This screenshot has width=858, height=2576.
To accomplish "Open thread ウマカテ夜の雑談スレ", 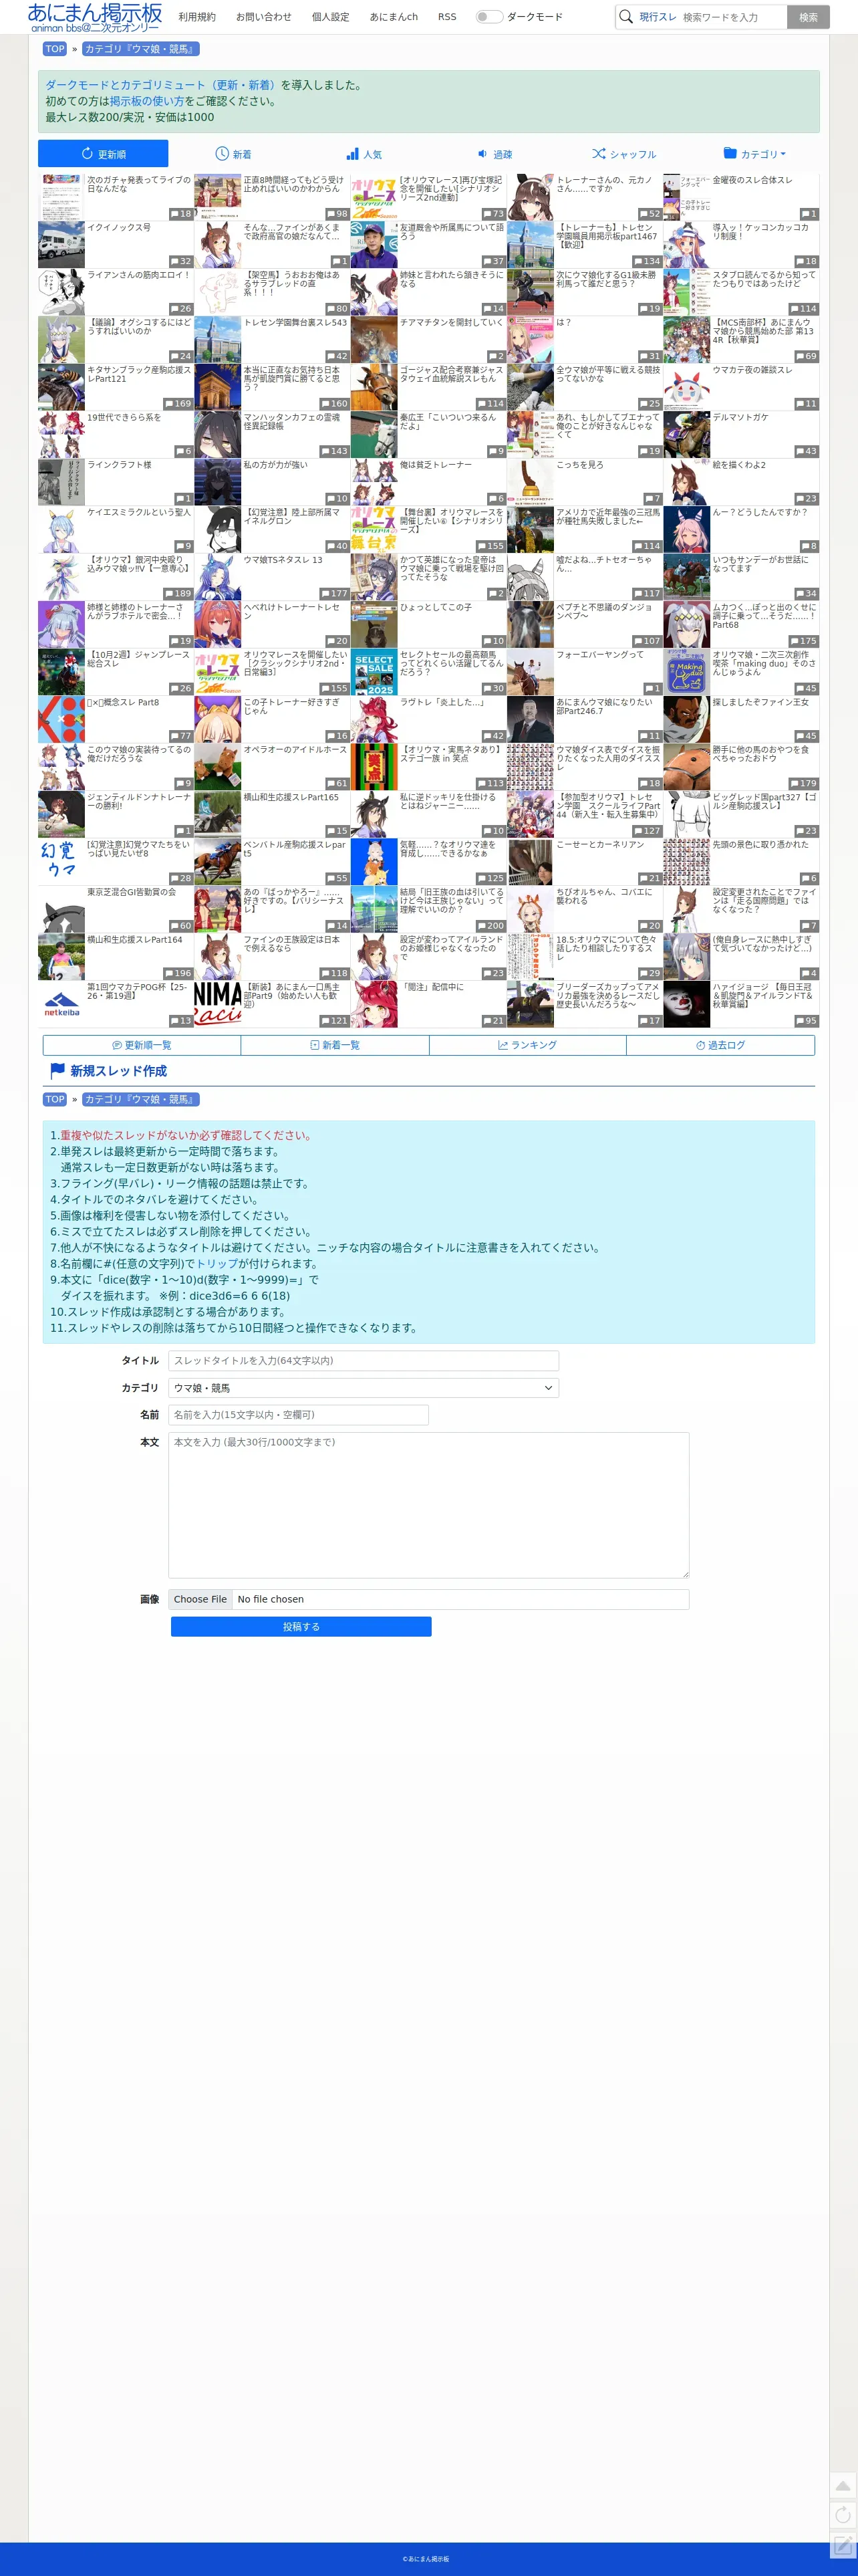I will [752, 370].
